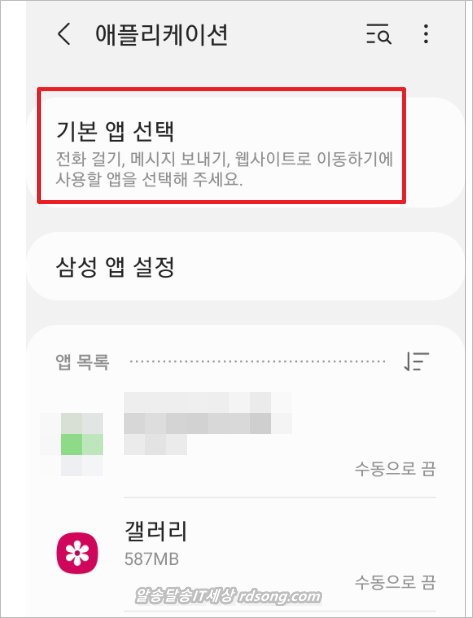Screen dimensions: 473x618
Task: Tap the 587MB size text under 갤러리
Action: point(152,559)
